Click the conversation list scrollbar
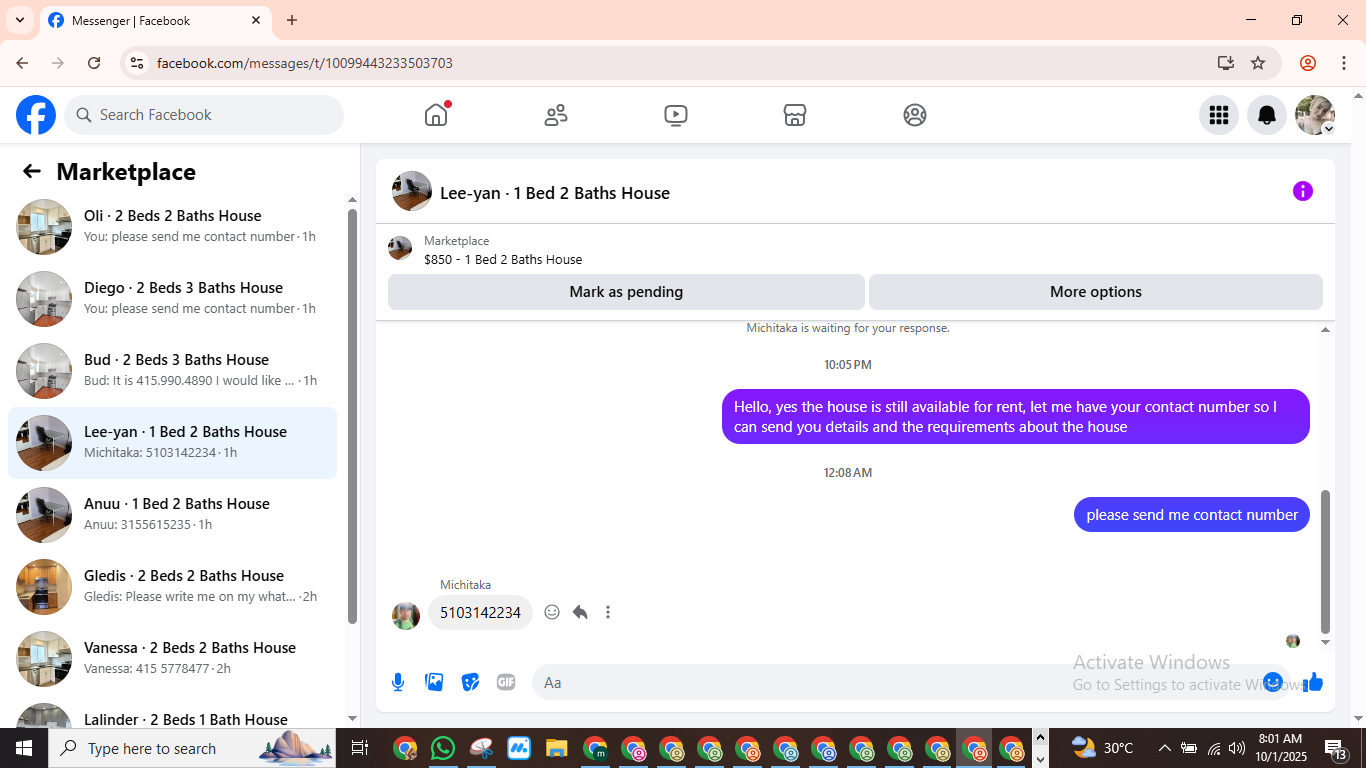The width and height of the screenshot is (1366, 768). click(x=352, y=416)
